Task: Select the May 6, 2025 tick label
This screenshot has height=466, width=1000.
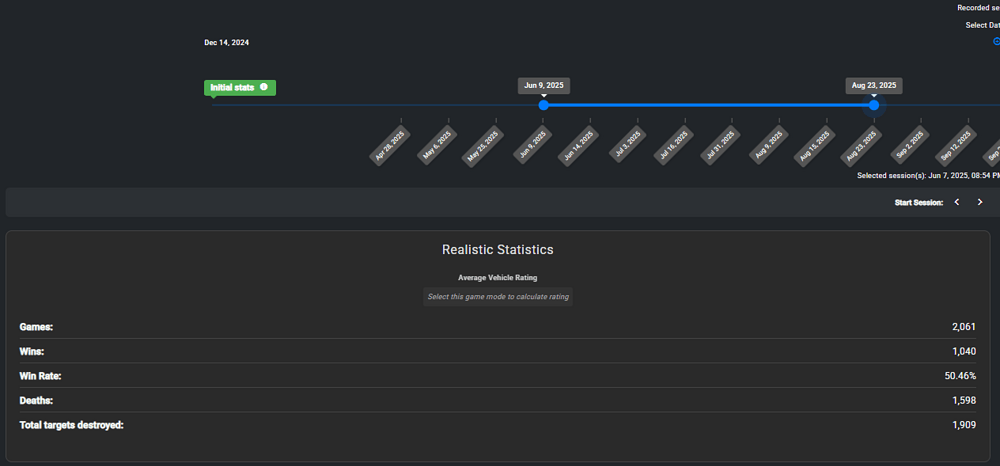Action: pos(438,145)
